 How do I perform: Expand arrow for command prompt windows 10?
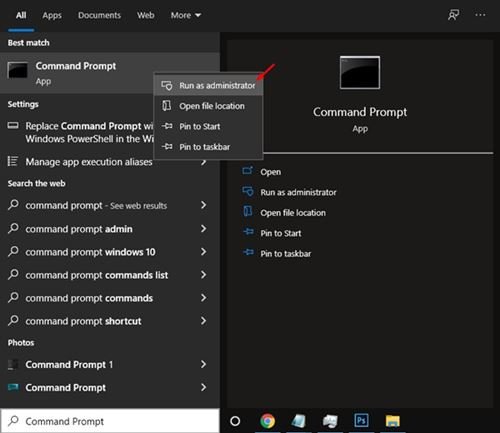click(x=203, y=251)
